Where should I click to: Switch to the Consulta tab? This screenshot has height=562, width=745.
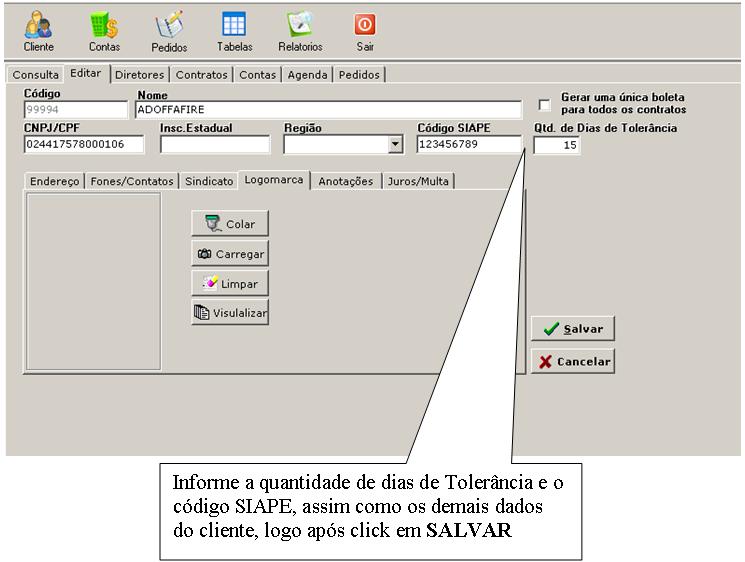[x=35, y=75]
